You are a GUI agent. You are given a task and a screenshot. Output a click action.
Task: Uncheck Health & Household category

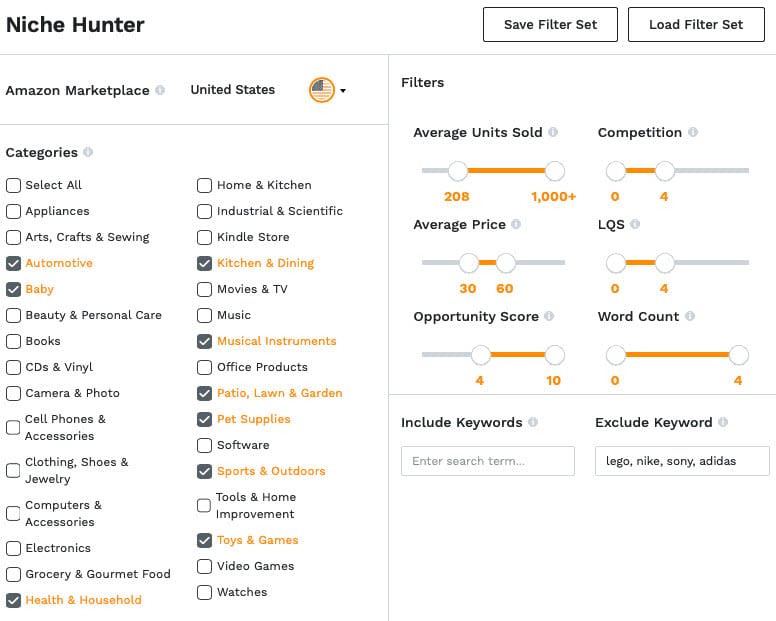[13, 600]
